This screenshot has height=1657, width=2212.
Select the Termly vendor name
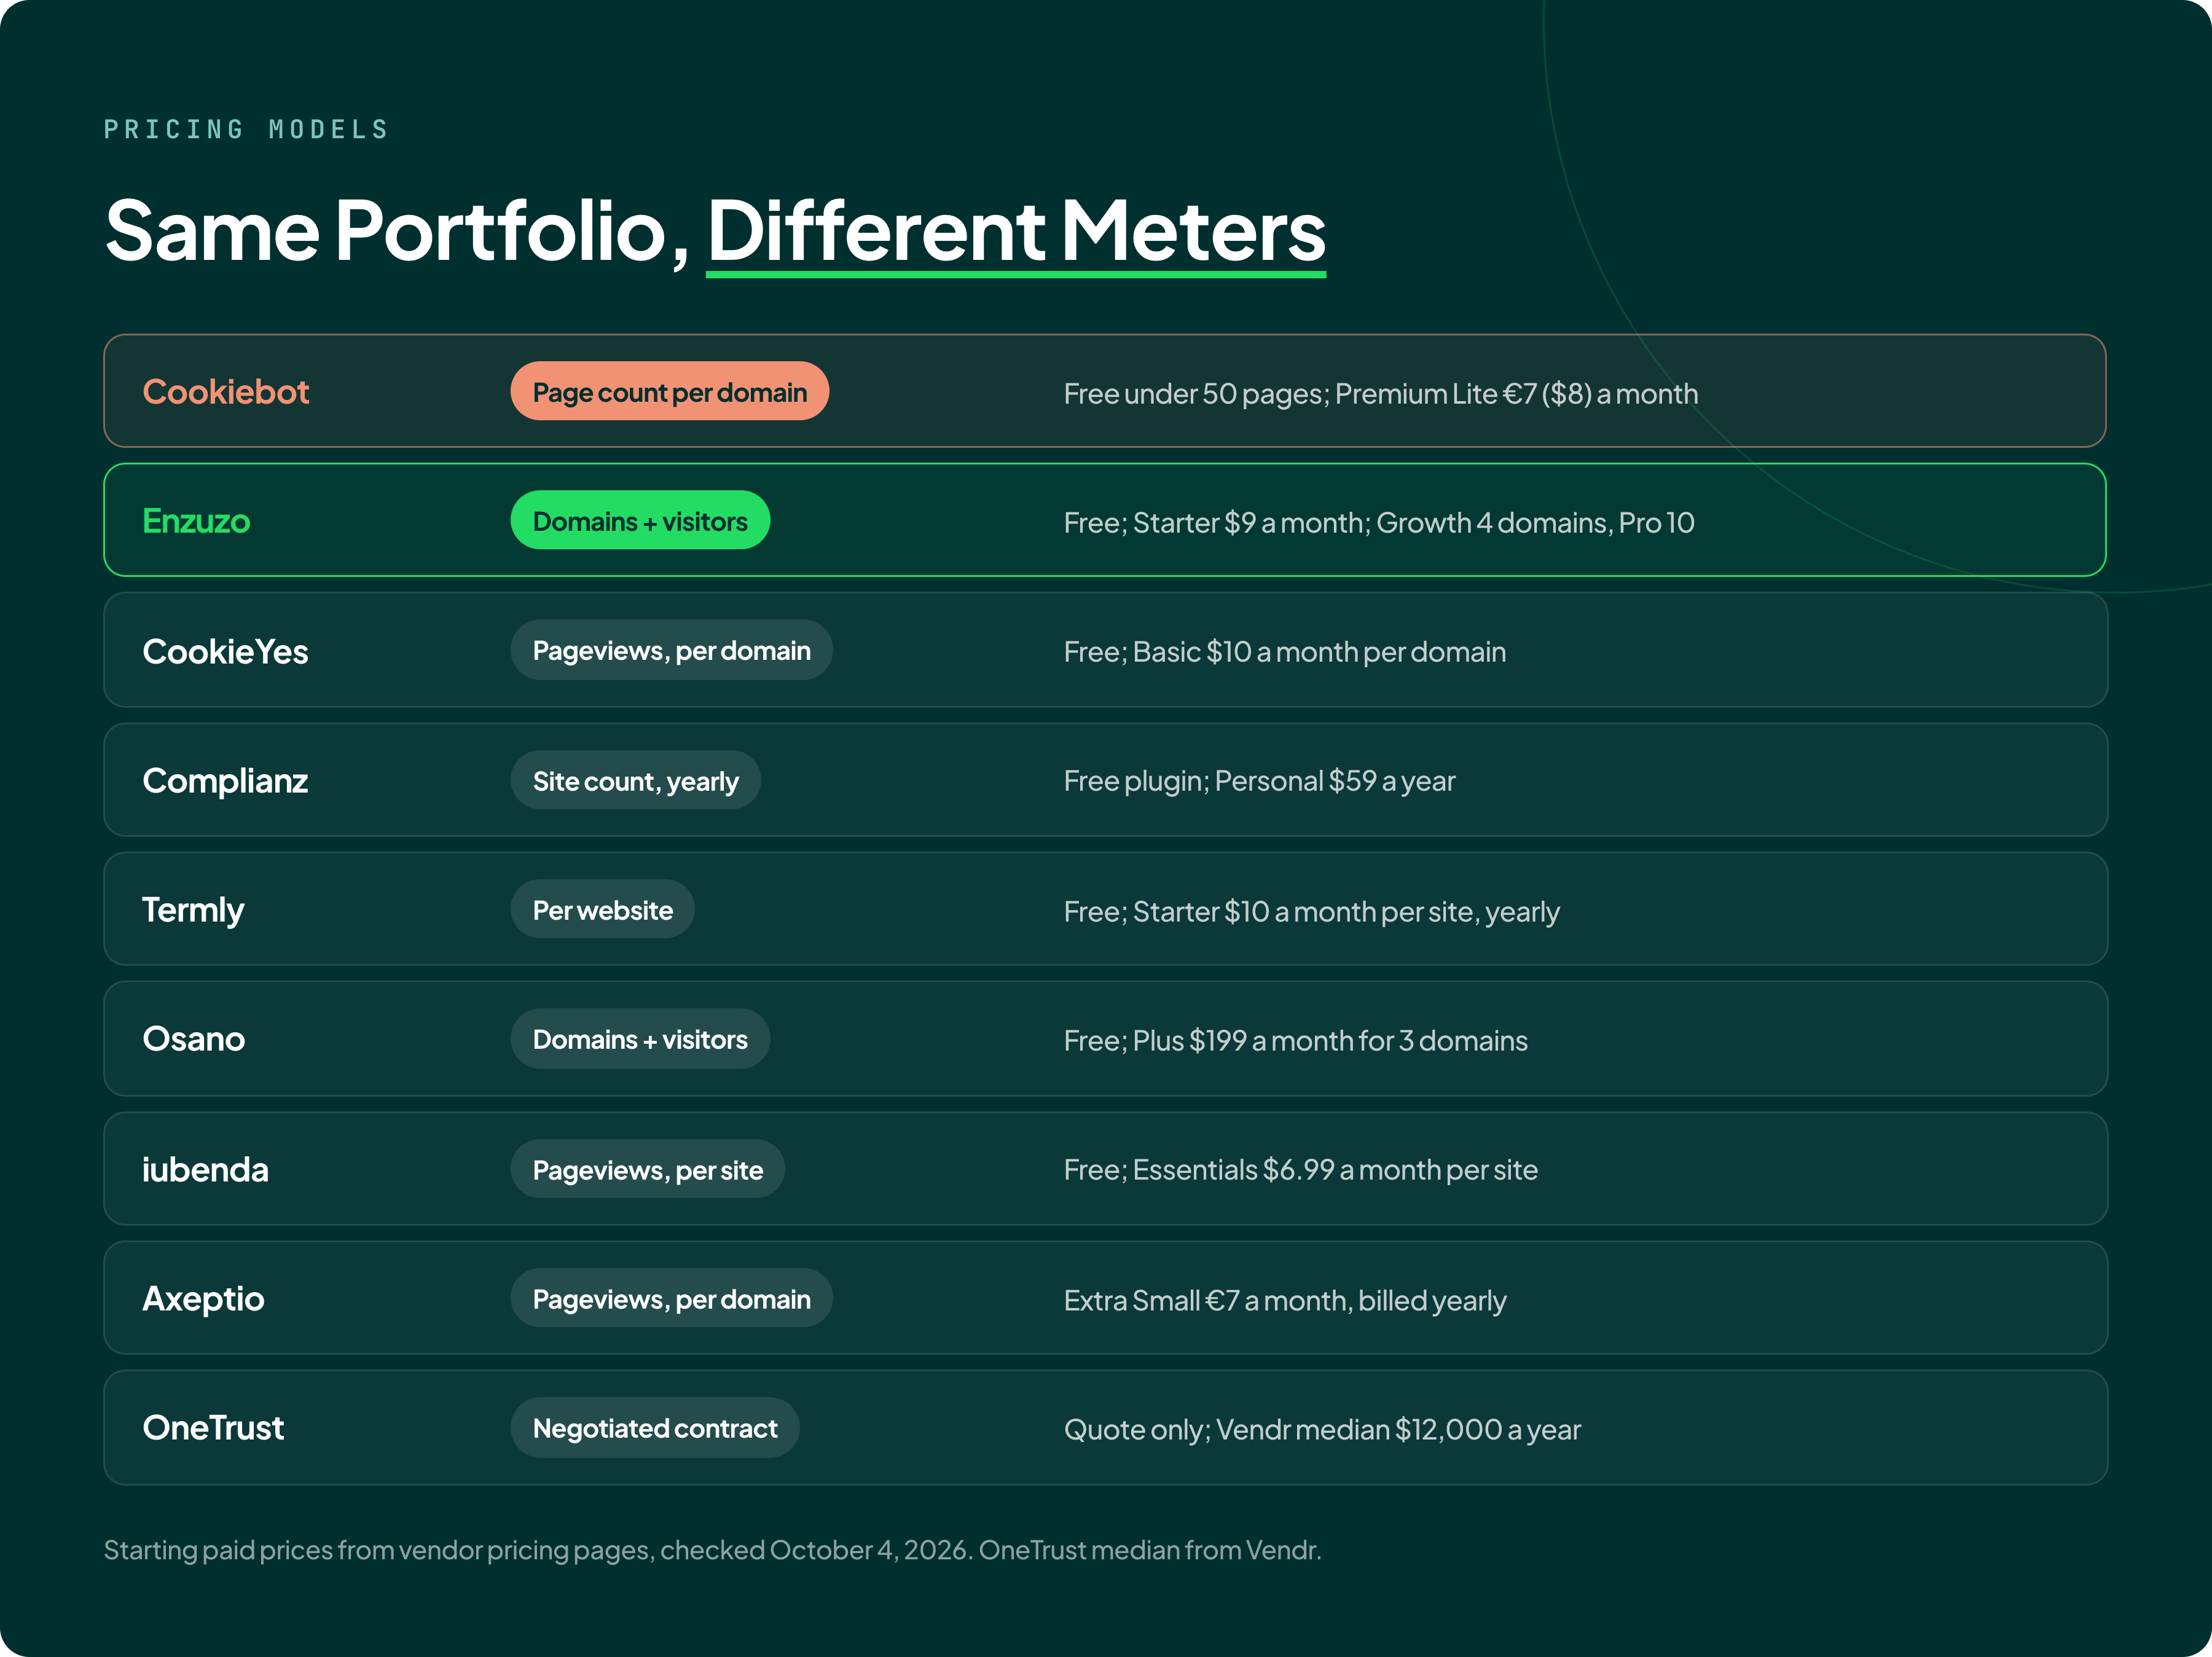tap(193, 910)
